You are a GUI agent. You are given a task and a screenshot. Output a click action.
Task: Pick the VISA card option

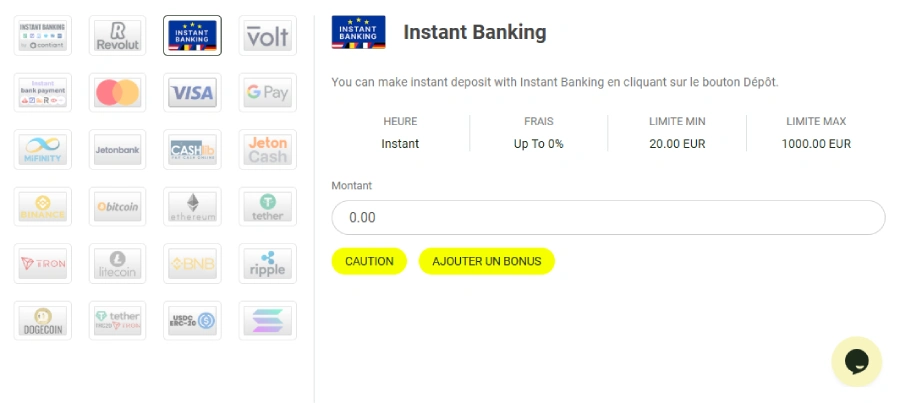192,93
